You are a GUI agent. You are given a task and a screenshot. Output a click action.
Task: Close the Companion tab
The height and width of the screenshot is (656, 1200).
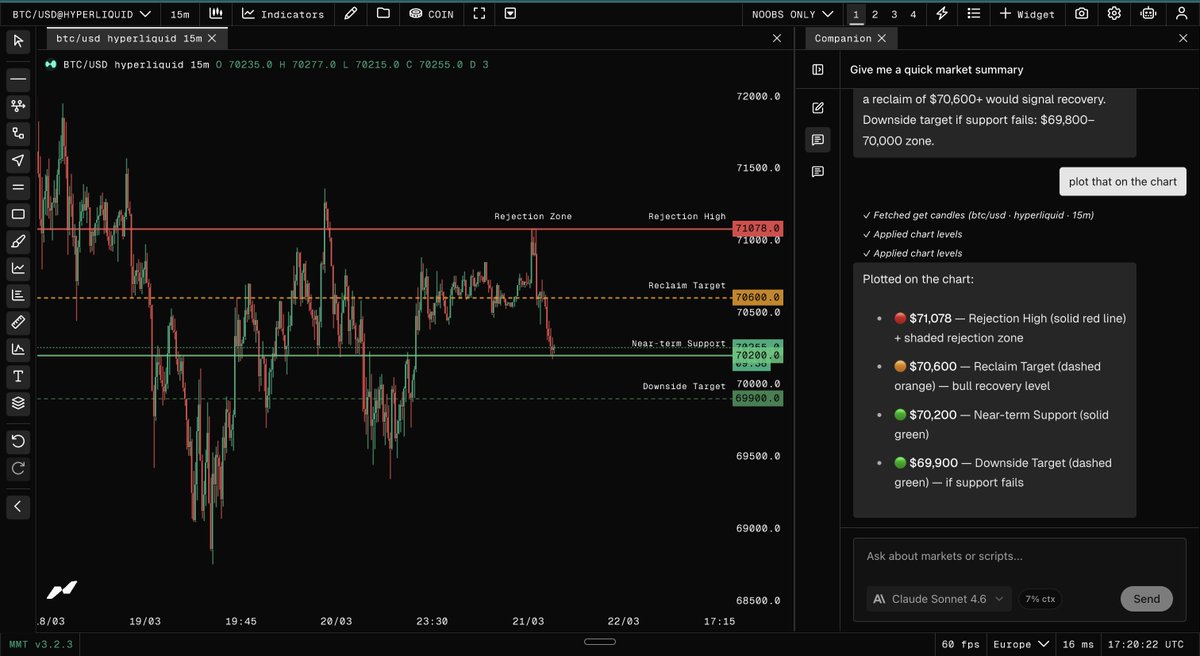pos(881,38)
